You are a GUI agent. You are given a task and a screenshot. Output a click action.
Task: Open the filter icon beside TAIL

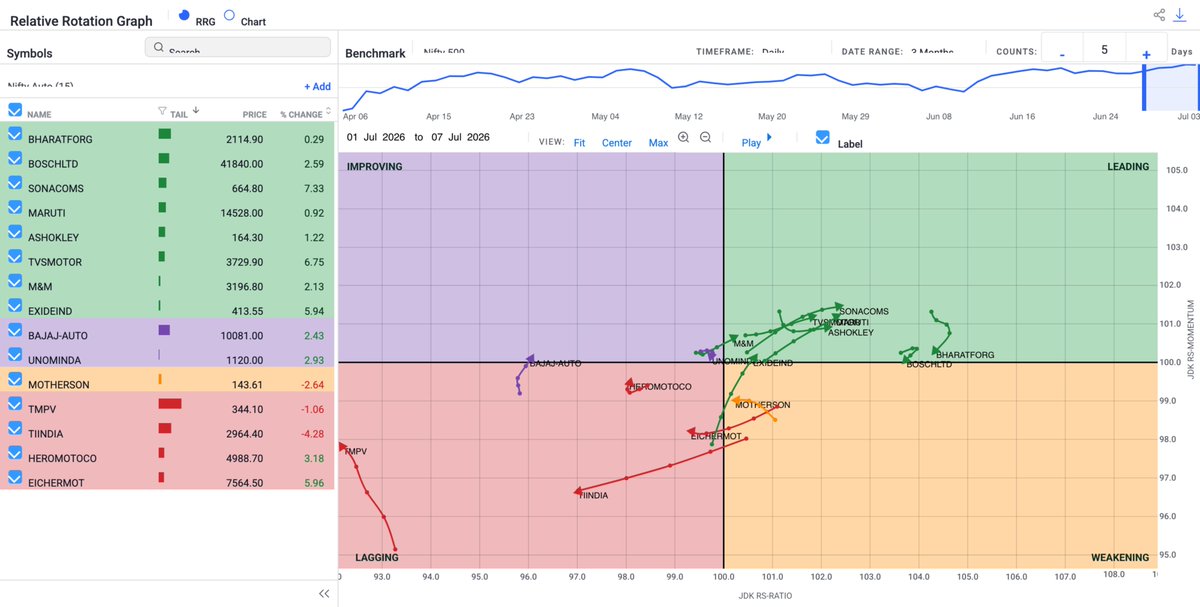pyautogui.click(x=162, y=112)
